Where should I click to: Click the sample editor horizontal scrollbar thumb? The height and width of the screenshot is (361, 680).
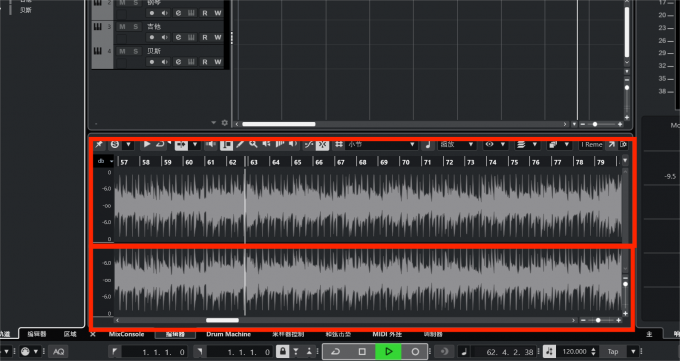click(x=222, y=320)
